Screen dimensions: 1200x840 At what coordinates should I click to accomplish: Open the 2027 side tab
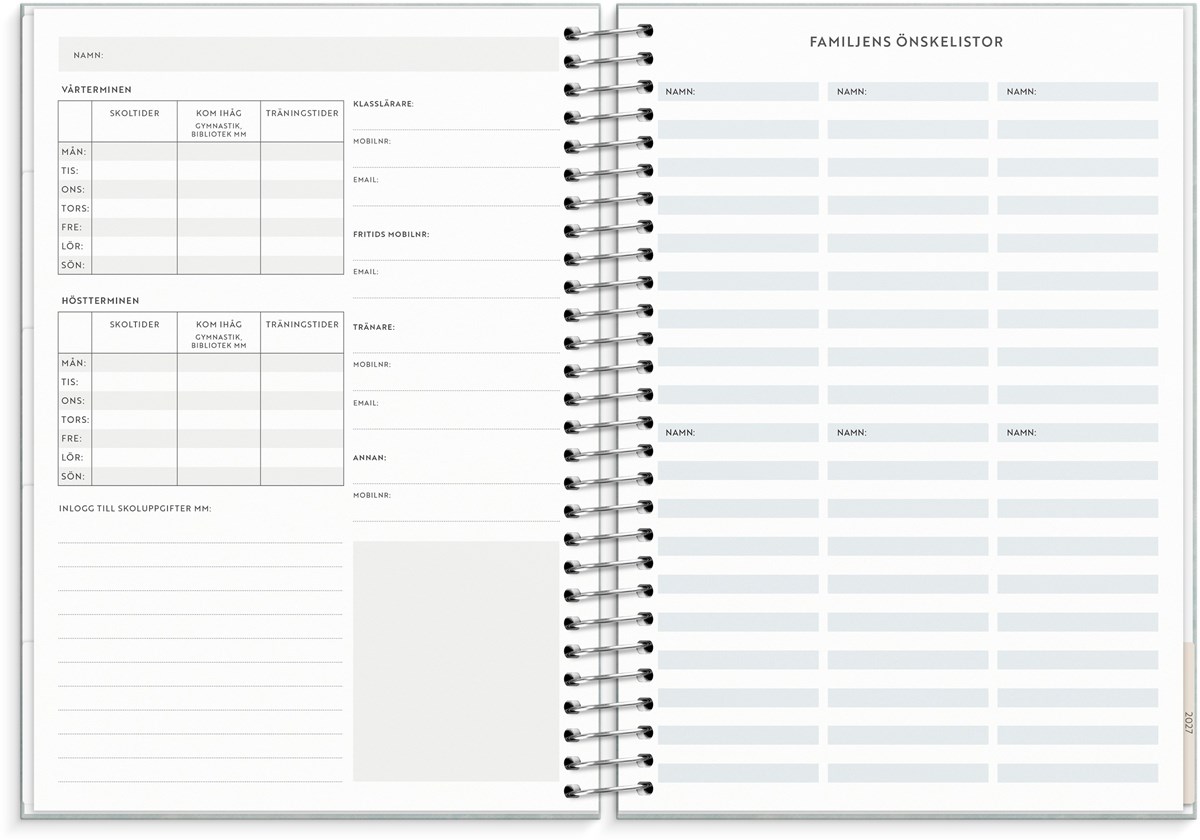tap(1188, 721)
